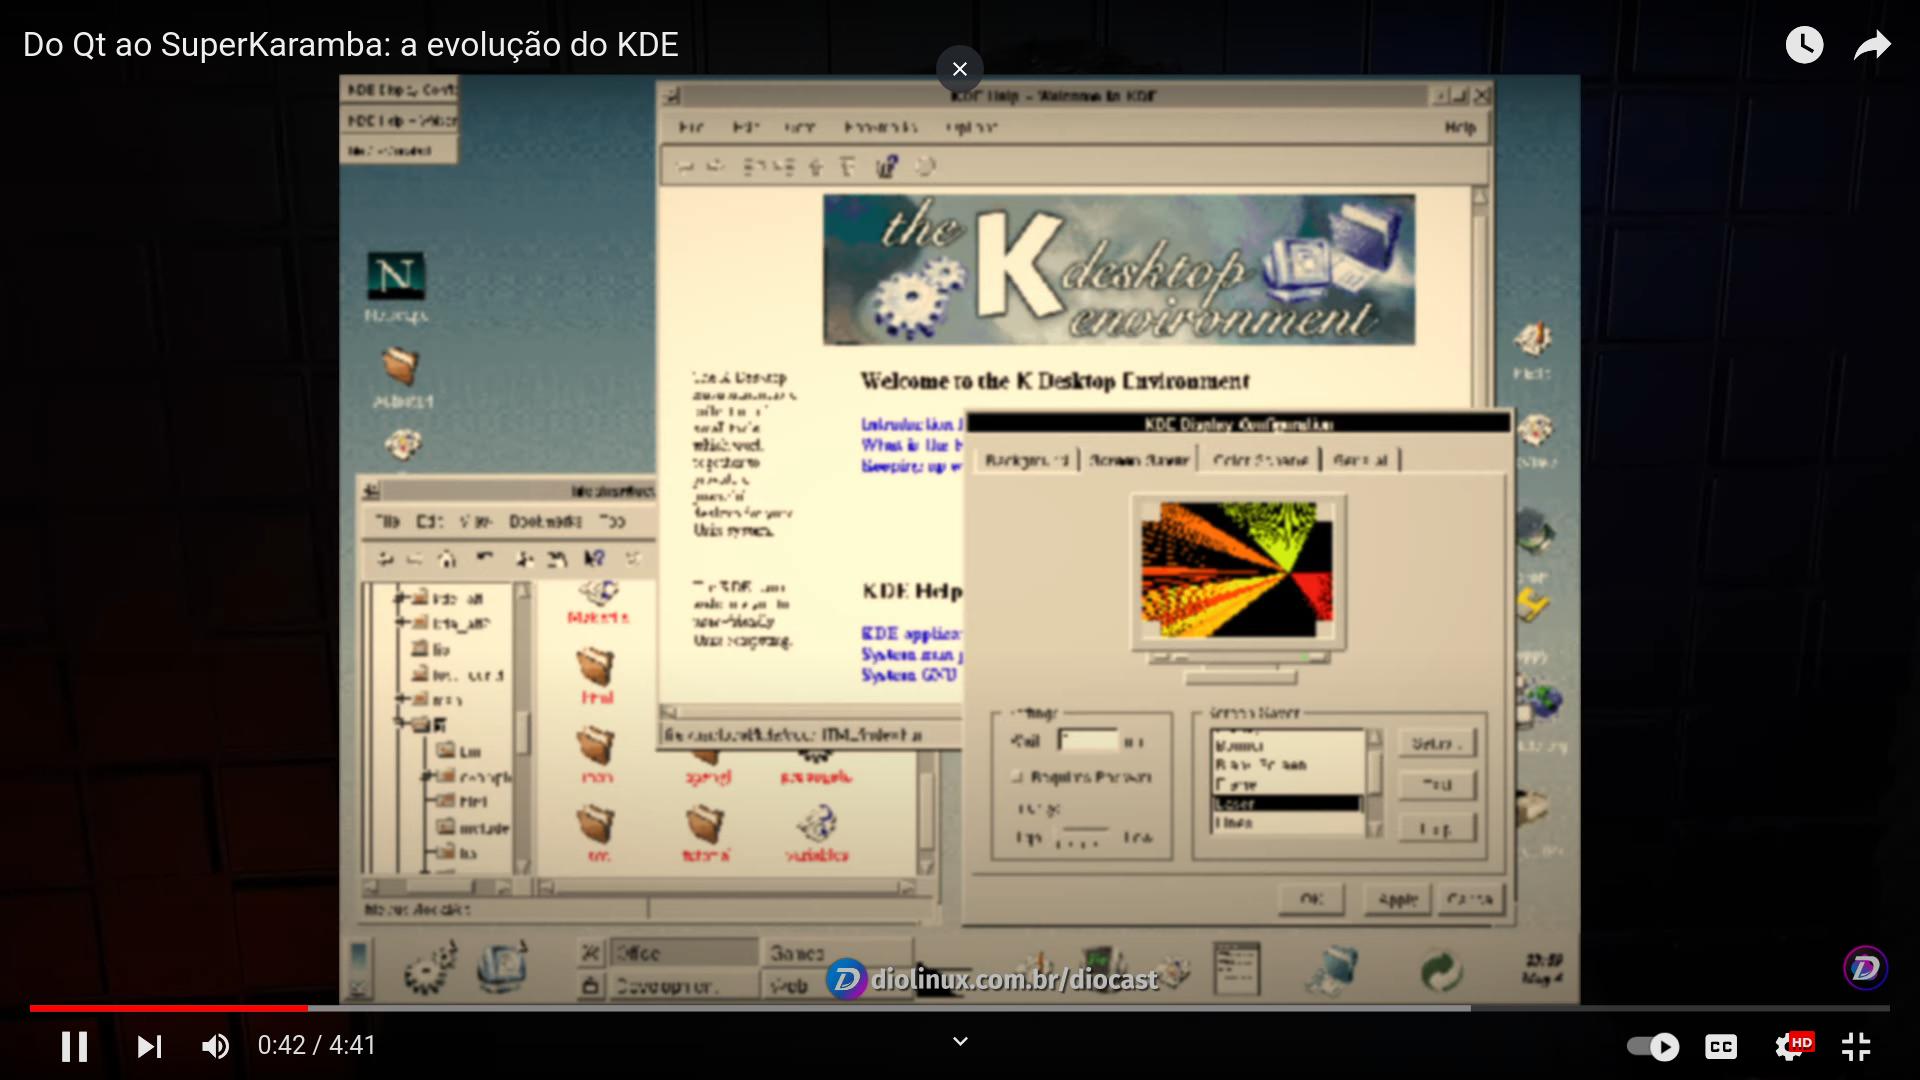Open the Games panel button
The image size is (1920, 1080).
[x=836, y=953]
